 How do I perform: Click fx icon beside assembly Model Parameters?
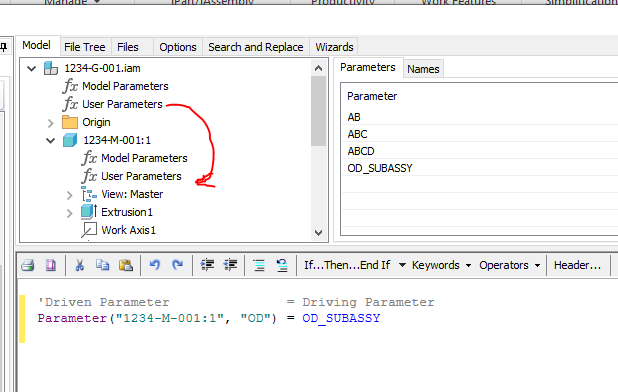(x=70, y=86)
